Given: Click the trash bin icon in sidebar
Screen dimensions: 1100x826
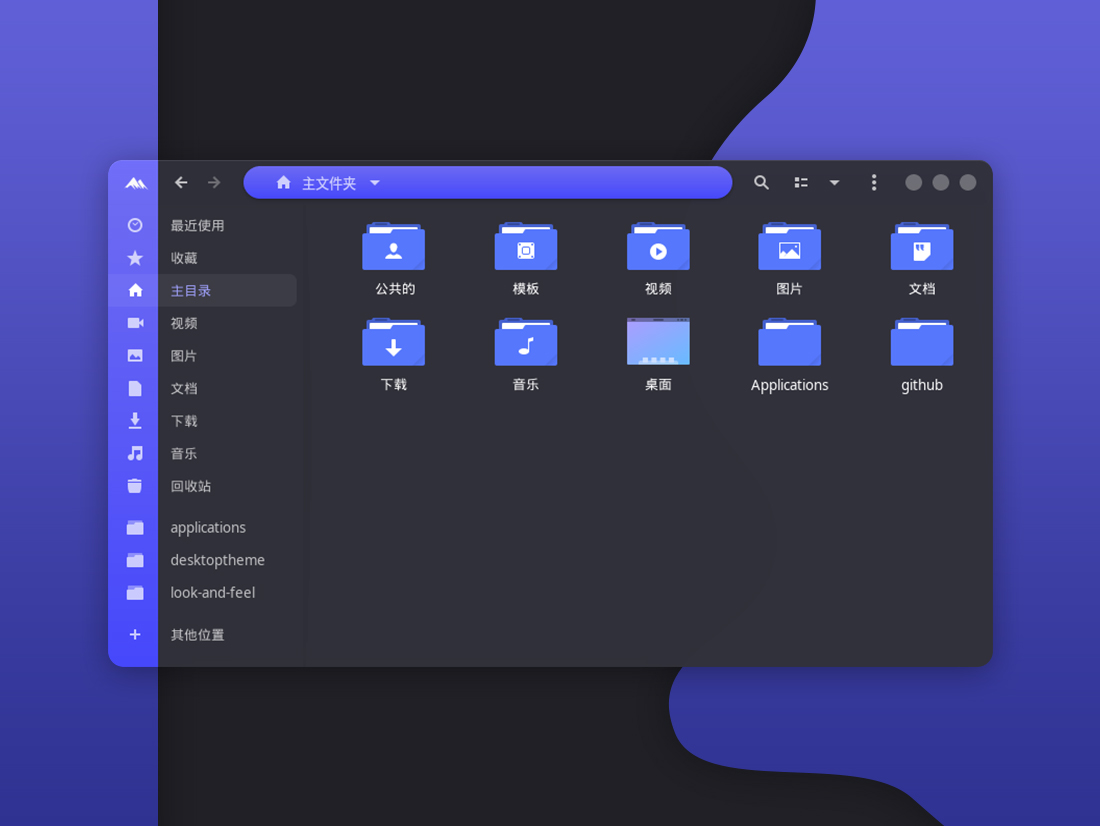Looking at the screenshot, I should click(135, 486).
